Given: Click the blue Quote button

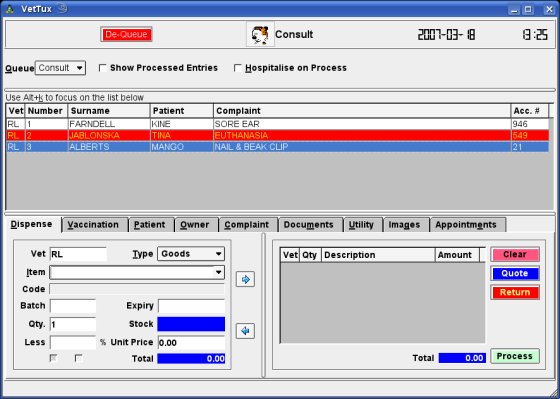Looking at the screenshot, I should pyautogui.click(x=515, y=274).
